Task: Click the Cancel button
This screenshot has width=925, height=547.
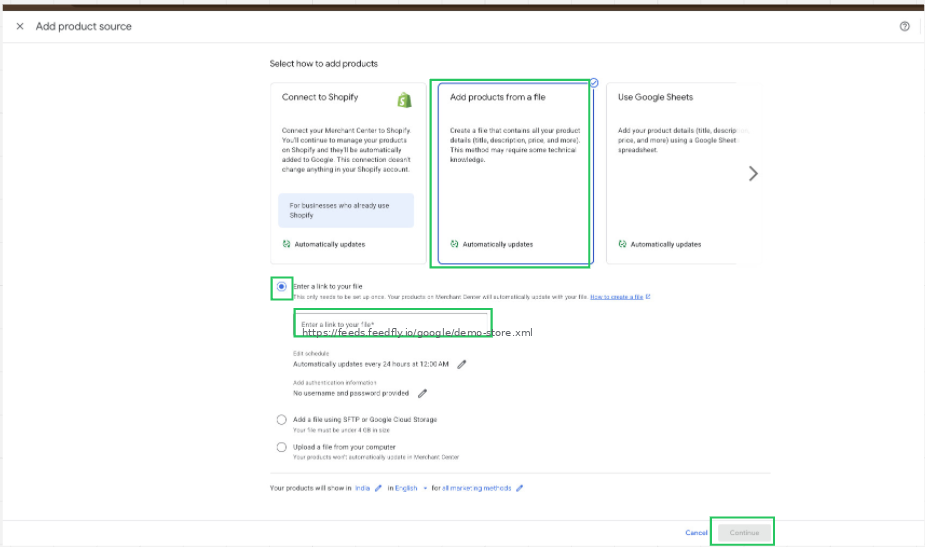Action: pyautogui.click(x=696, y=533)
